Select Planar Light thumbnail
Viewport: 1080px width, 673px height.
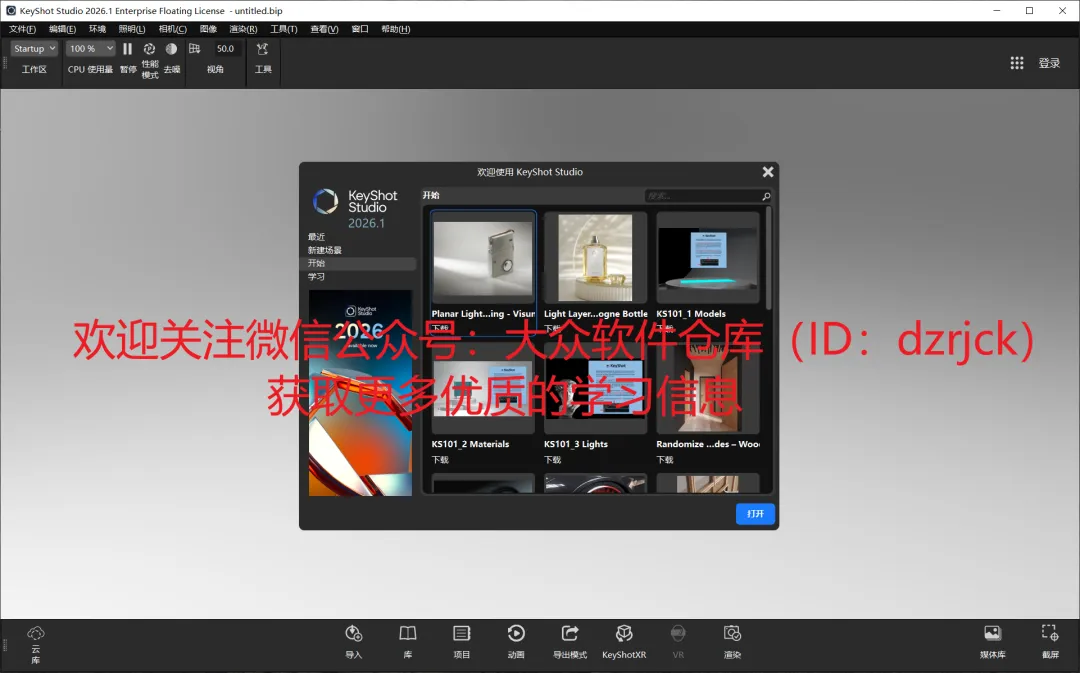point(483,258)
